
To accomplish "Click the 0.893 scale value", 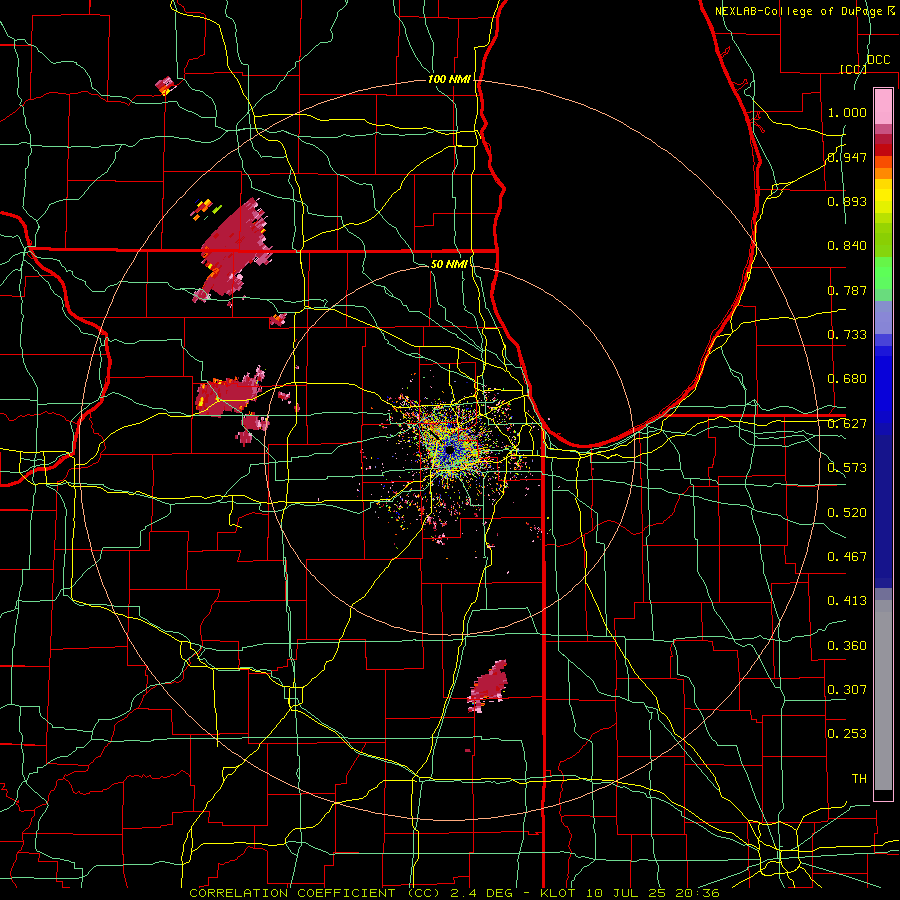I will [847, 201].
